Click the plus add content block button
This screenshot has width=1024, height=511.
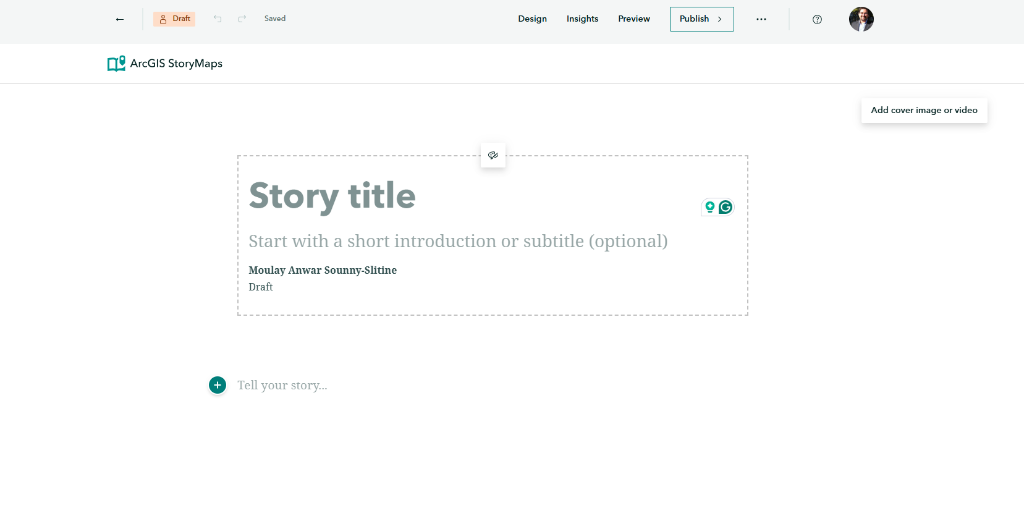pyautogui.click(x=217, y=385)
